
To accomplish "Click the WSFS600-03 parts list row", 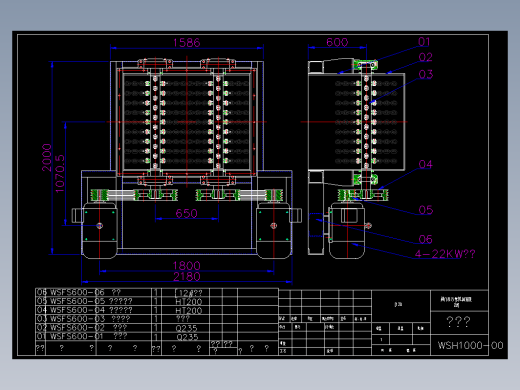I will (x=157, y=319).
